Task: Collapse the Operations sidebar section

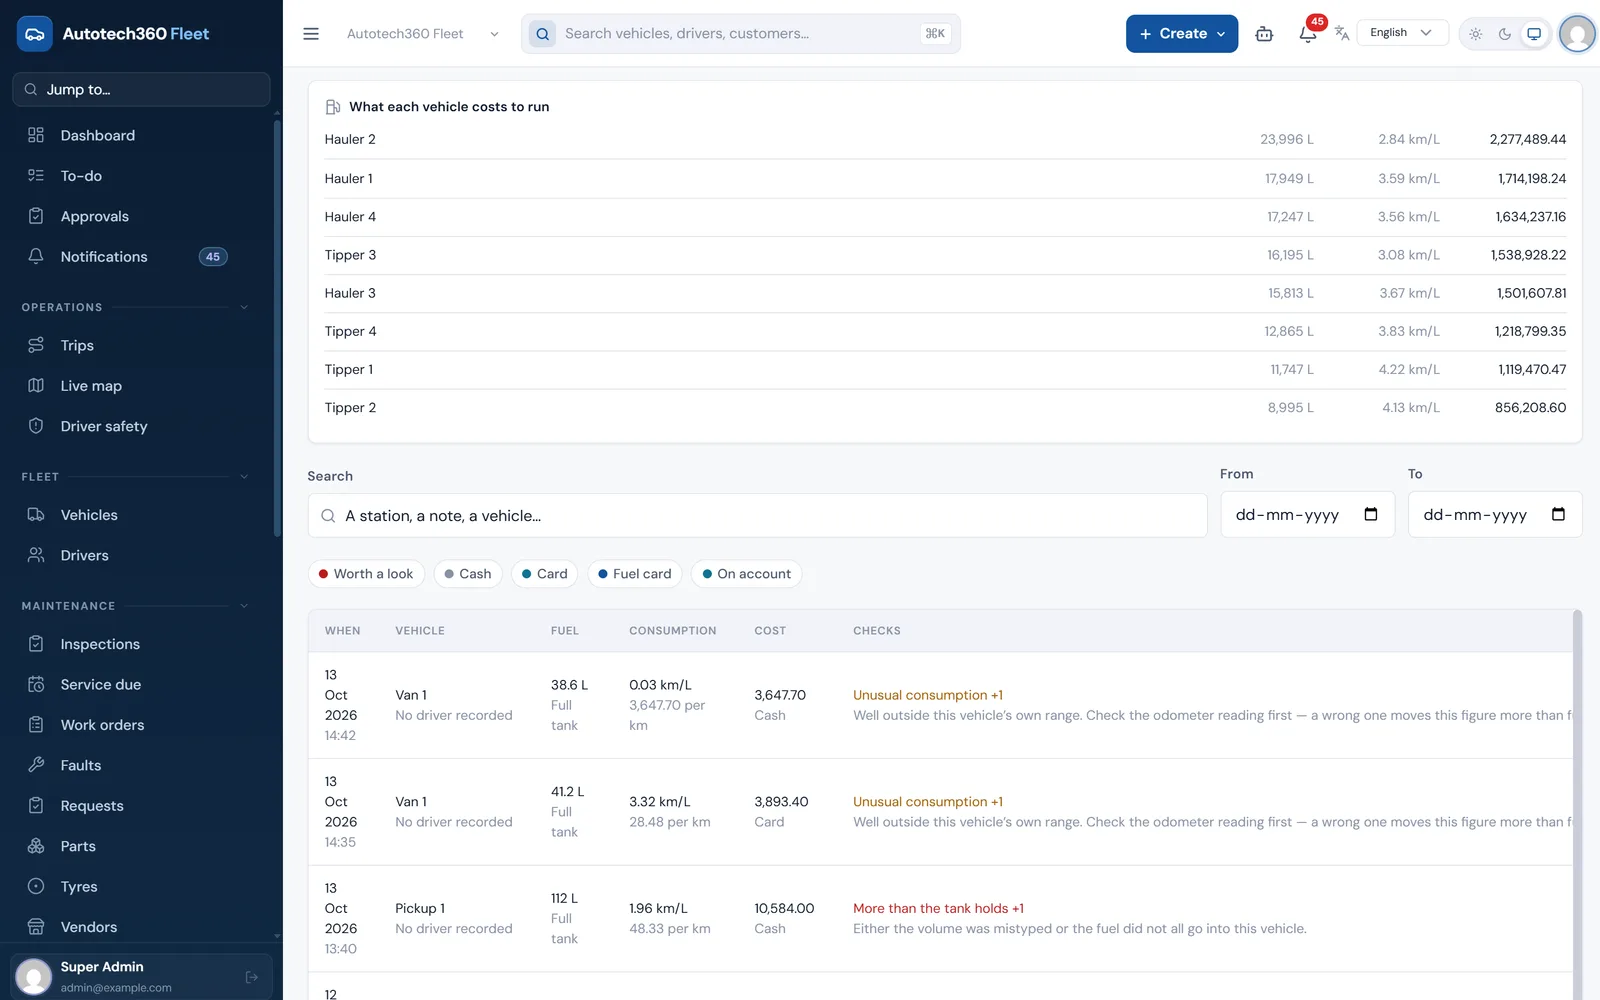Action: point(244,307)
